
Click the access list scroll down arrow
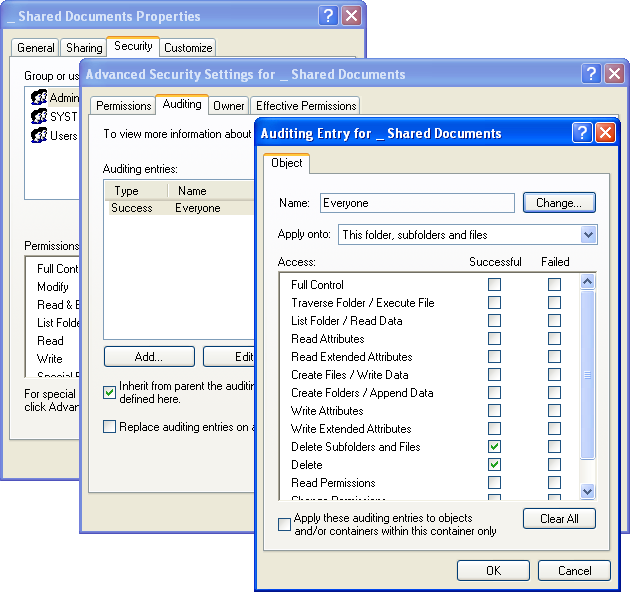point(587,491)
